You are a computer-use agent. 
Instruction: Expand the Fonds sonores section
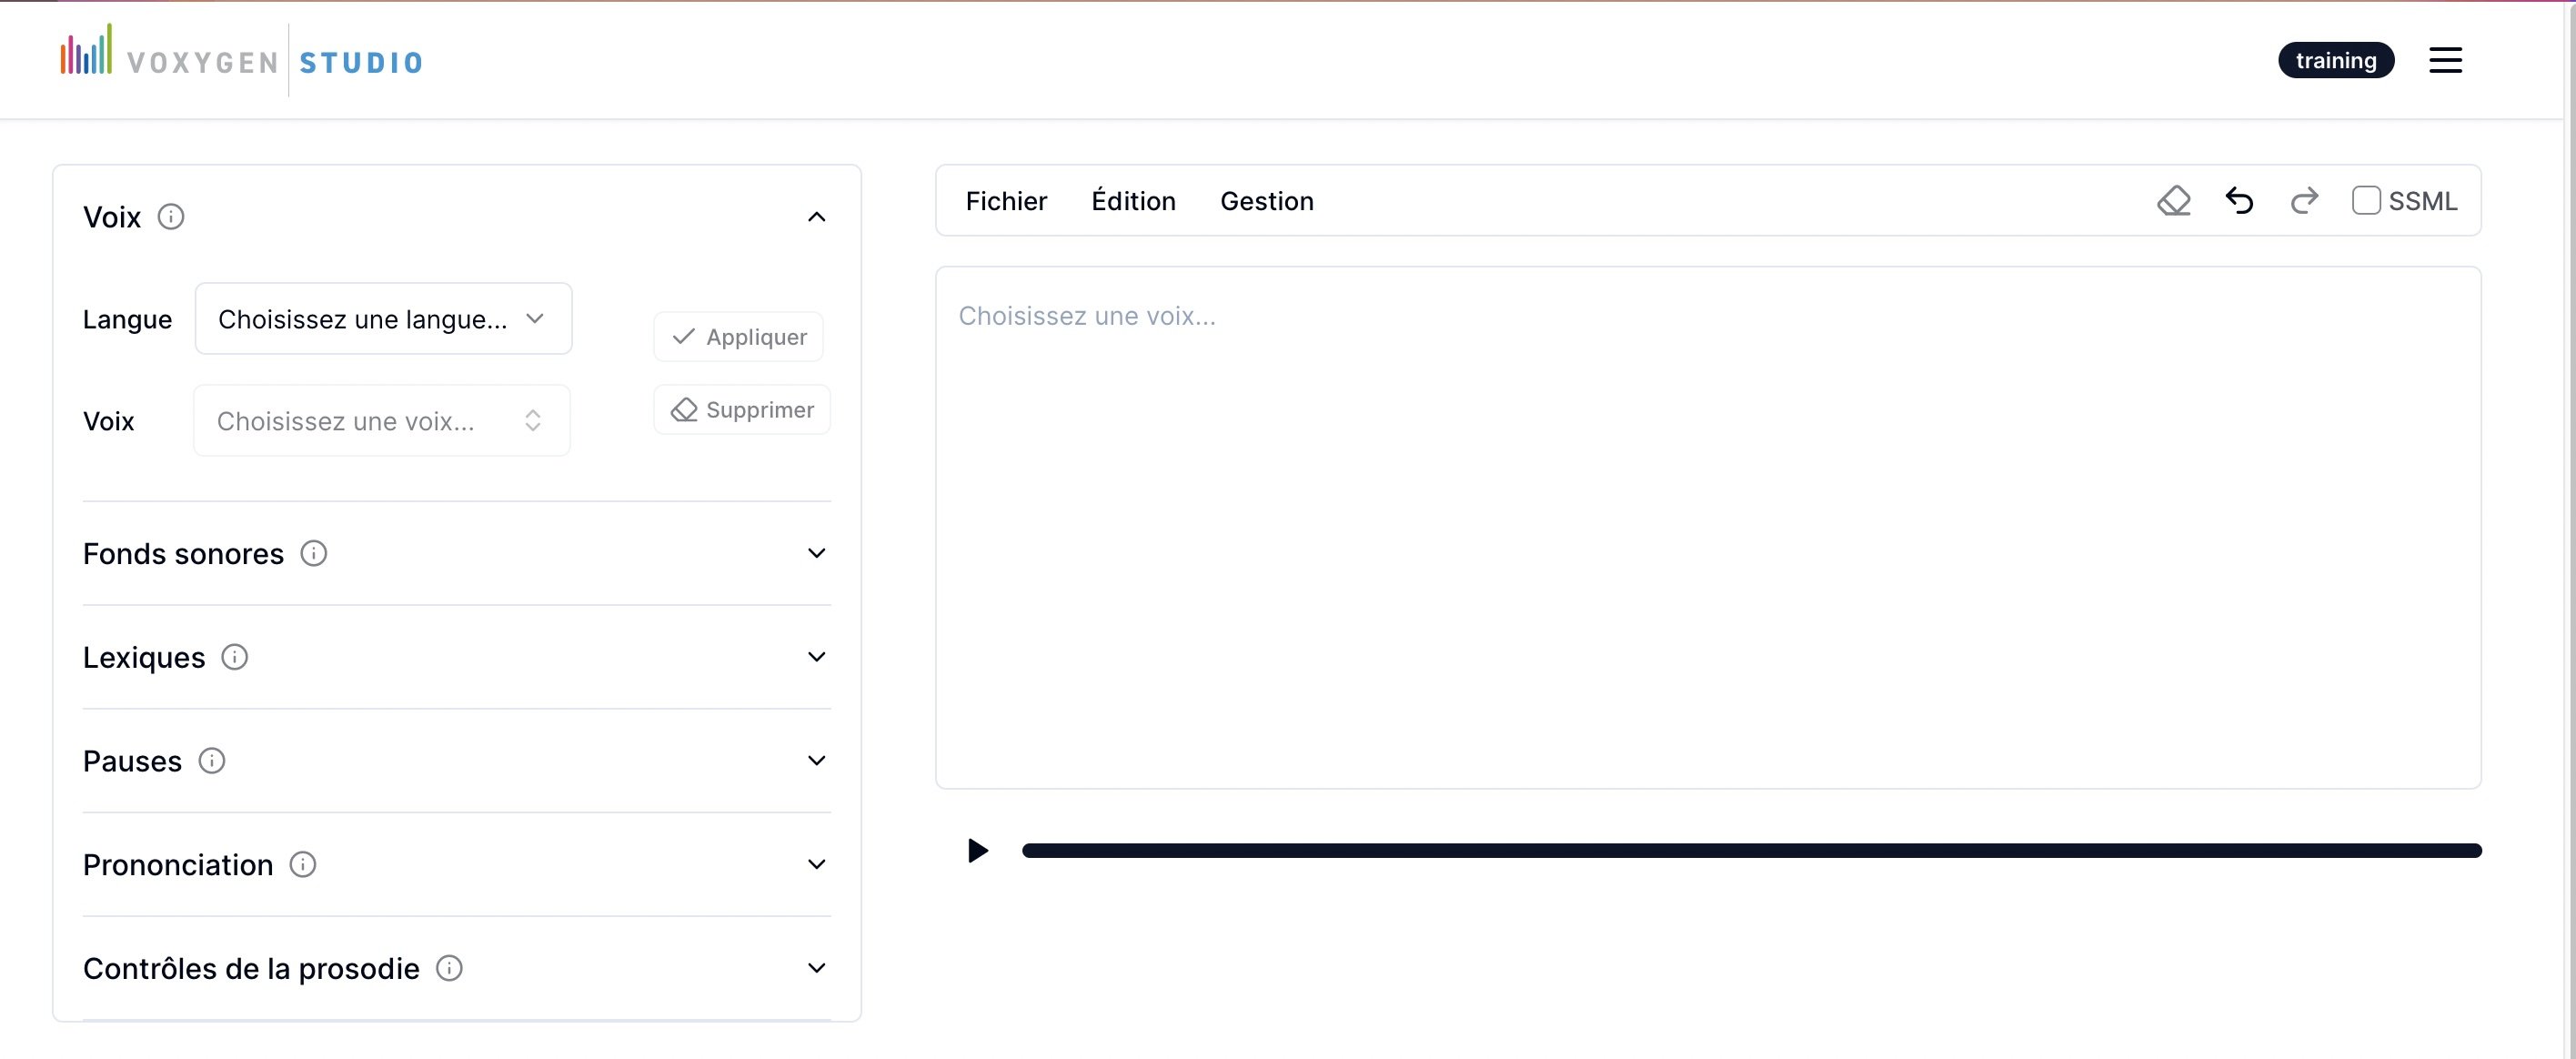point(816,553)
